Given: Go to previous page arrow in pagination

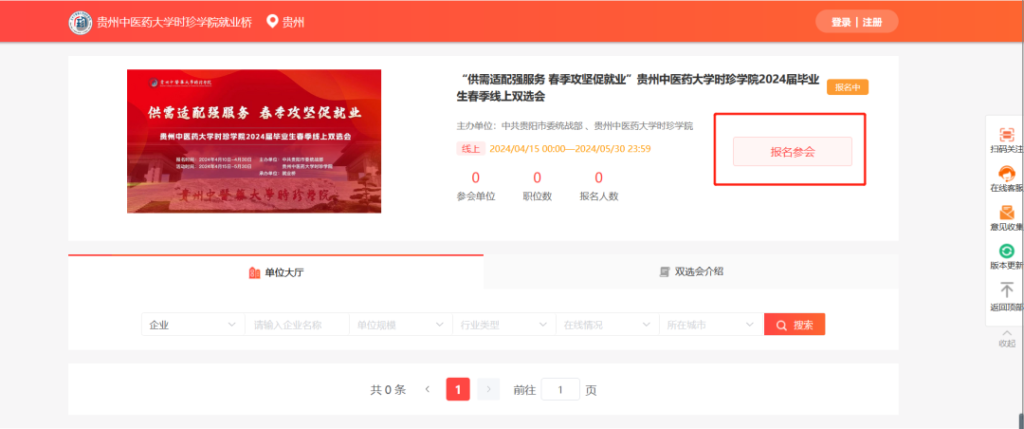Looking at the screenshot, I should [427, 390].
